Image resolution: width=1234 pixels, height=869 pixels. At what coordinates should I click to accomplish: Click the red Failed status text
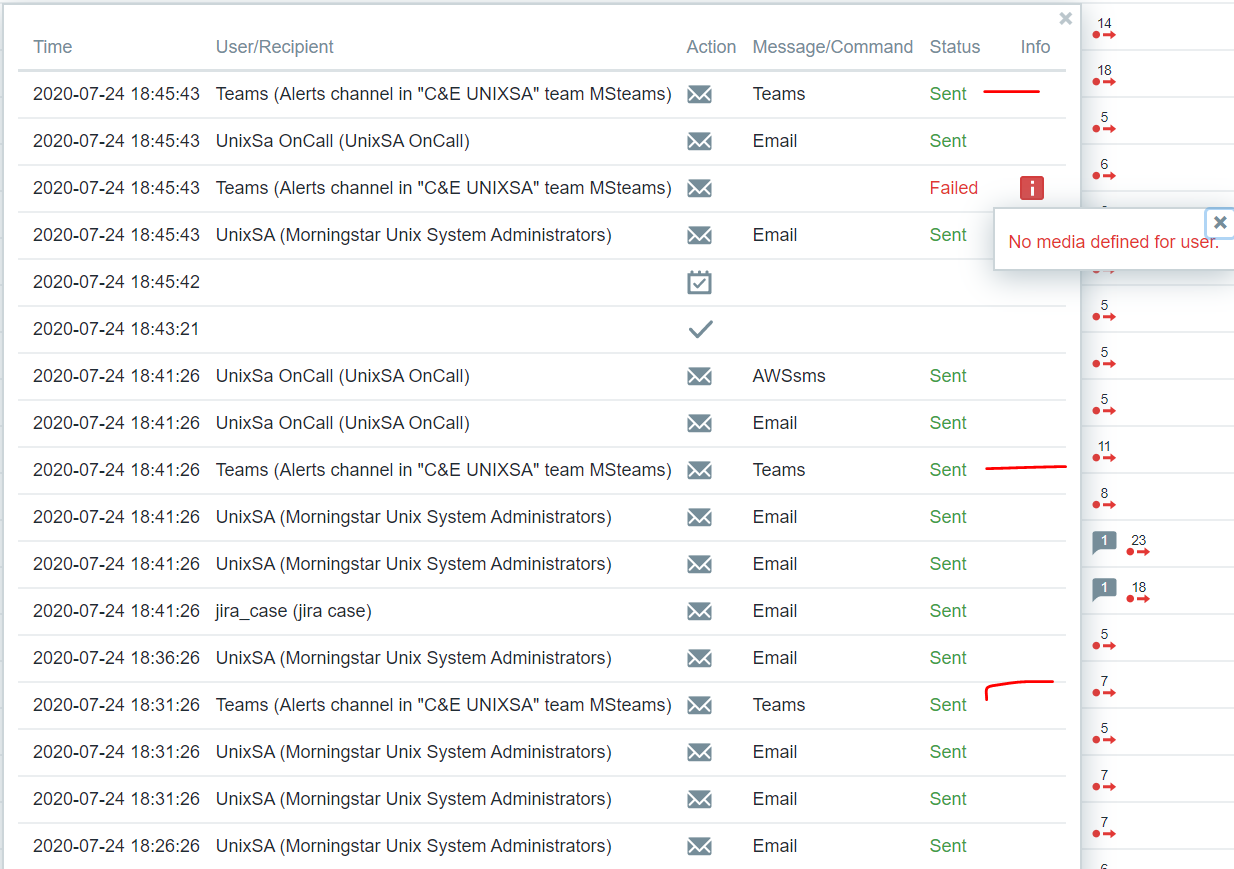coord(953,188)
